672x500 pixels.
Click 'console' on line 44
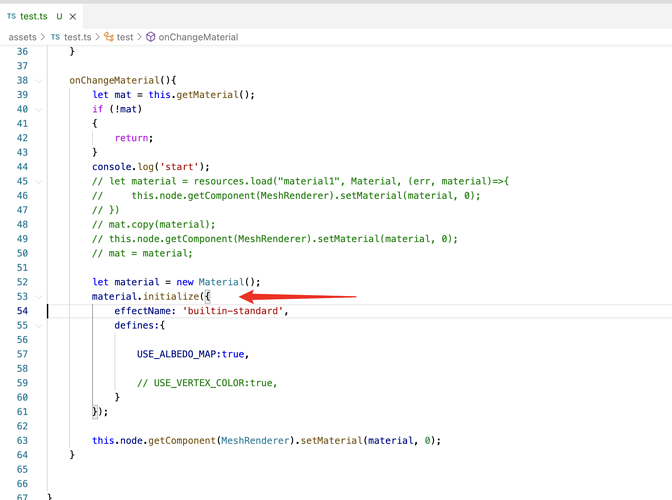(x=112, y=167)
